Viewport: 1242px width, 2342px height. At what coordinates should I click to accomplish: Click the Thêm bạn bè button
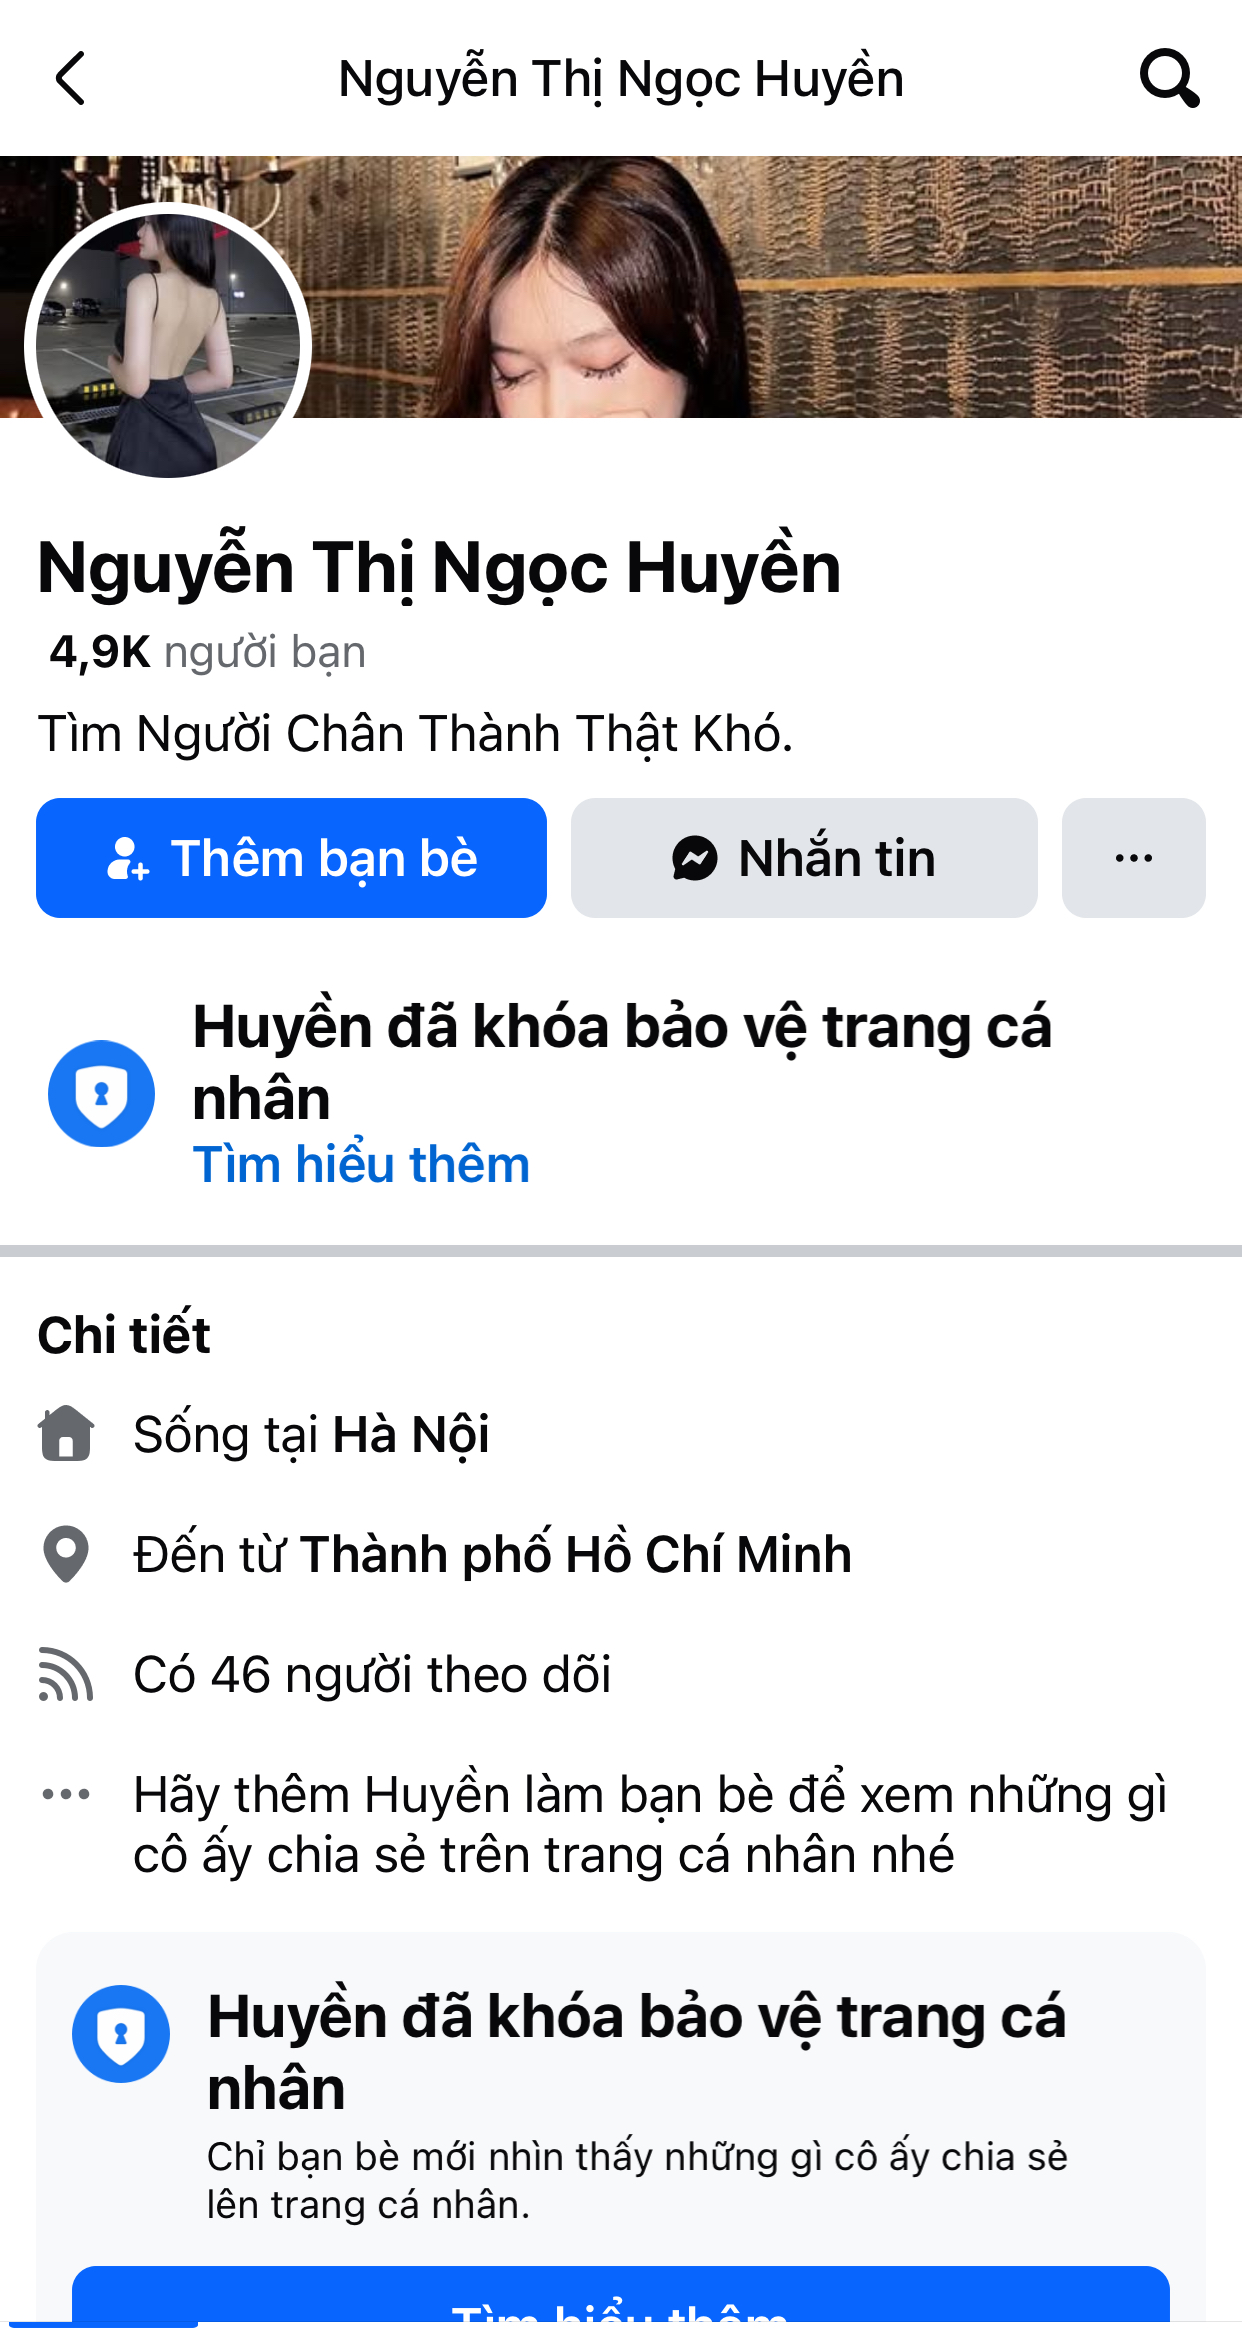click(291, 858)
